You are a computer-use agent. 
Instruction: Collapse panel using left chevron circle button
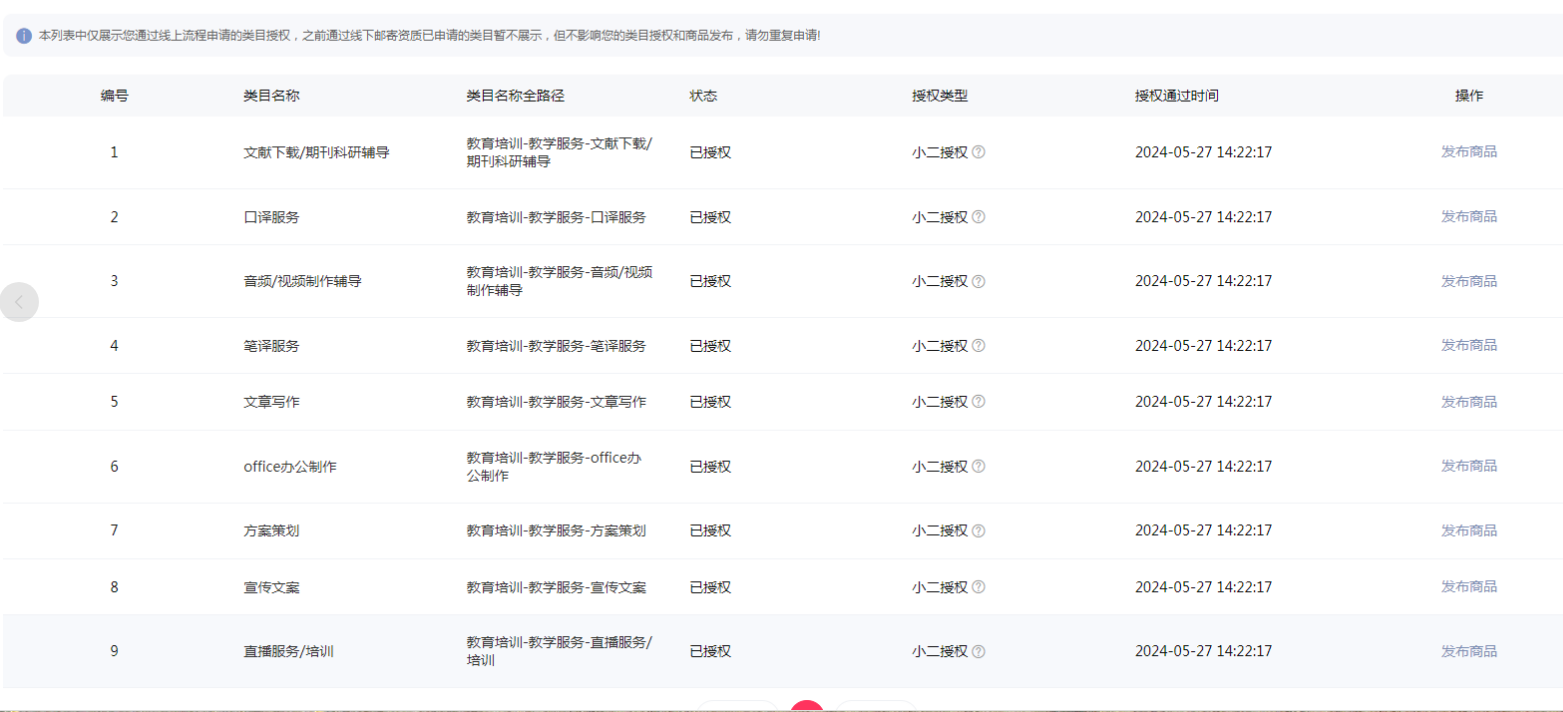point(19,302)
